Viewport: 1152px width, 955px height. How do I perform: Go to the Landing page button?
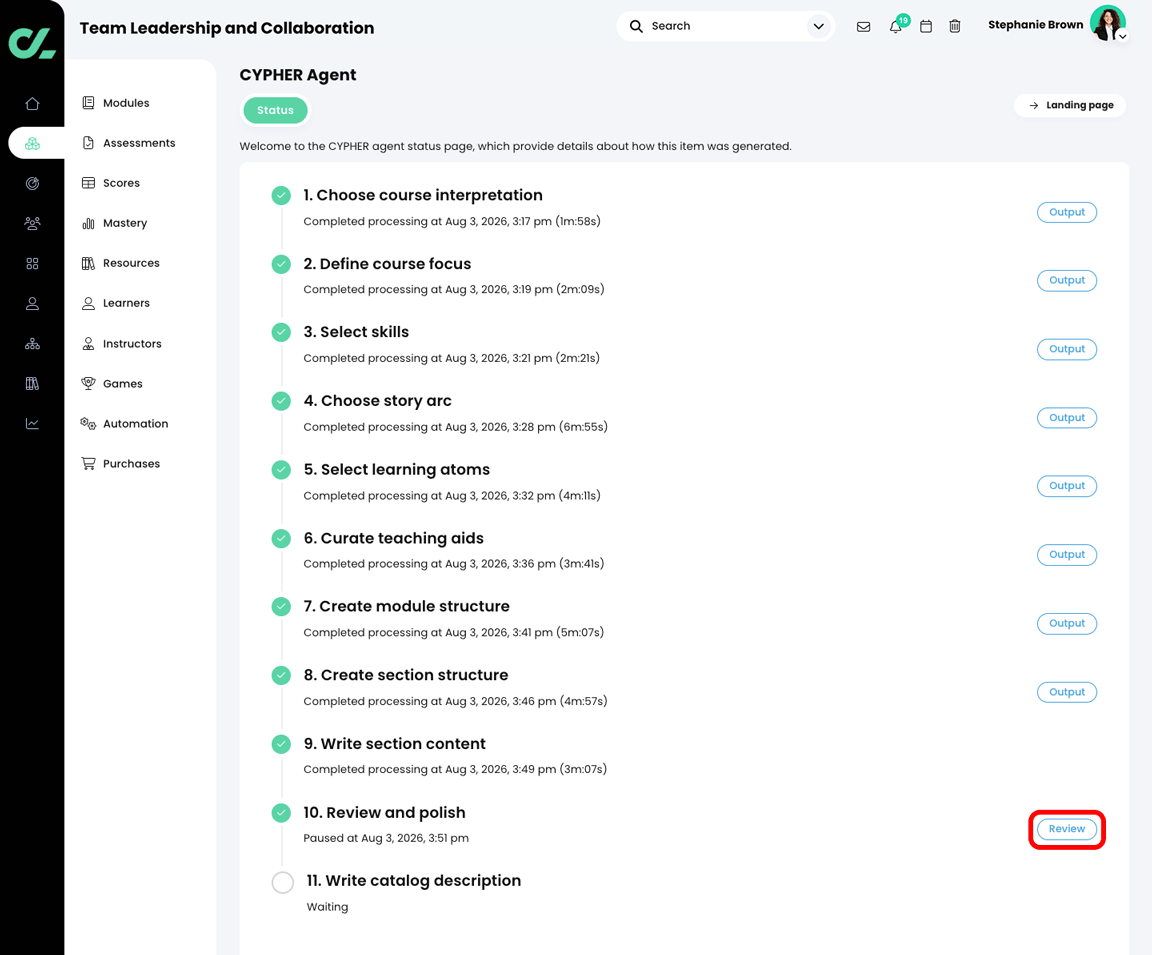point(1070,105)
